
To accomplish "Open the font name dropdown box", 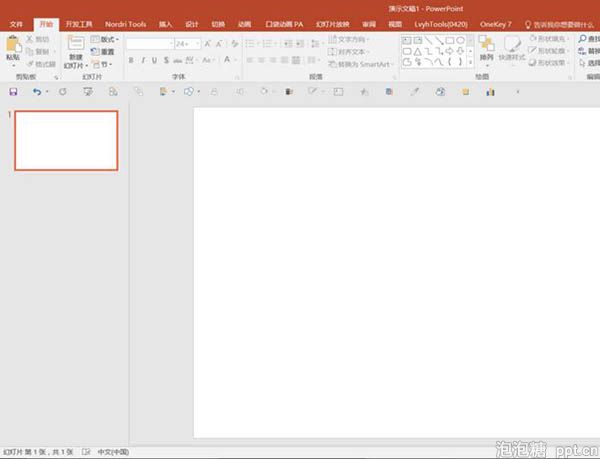I will click(x=150, y=44).
